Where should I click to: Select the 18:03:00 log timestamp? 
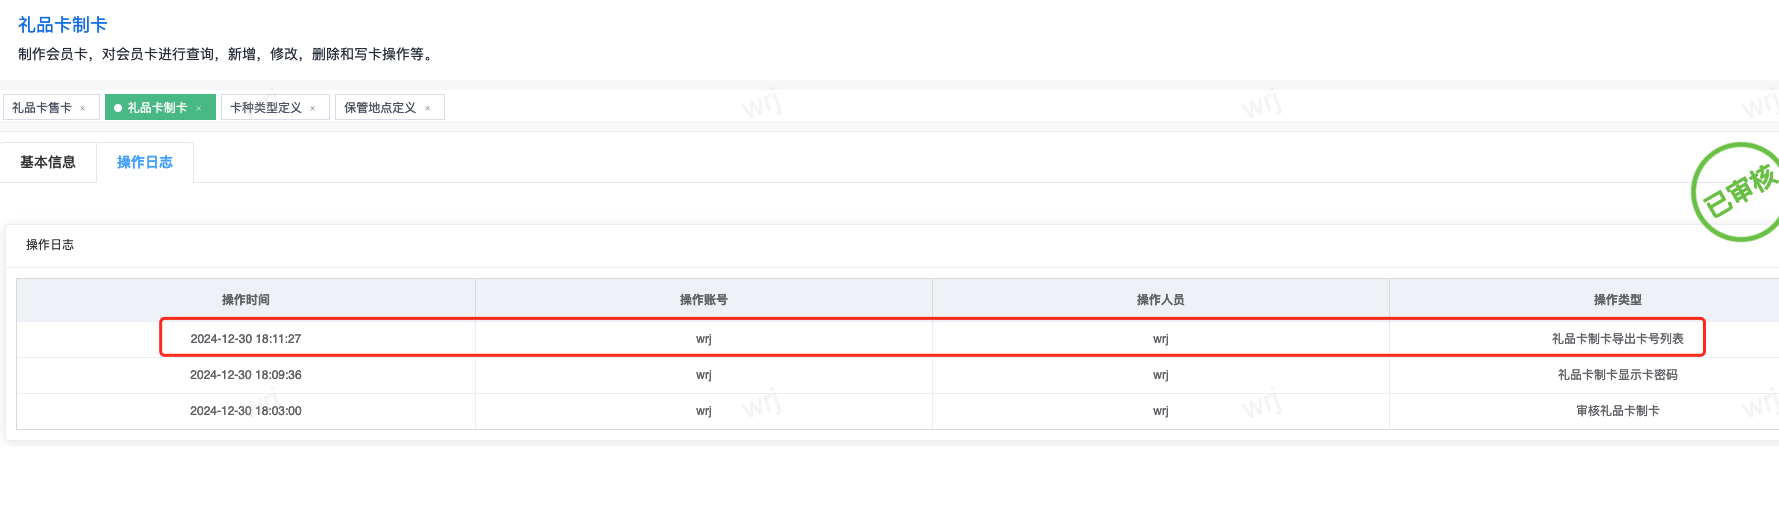pyautogui.click(x=246, y=411)
